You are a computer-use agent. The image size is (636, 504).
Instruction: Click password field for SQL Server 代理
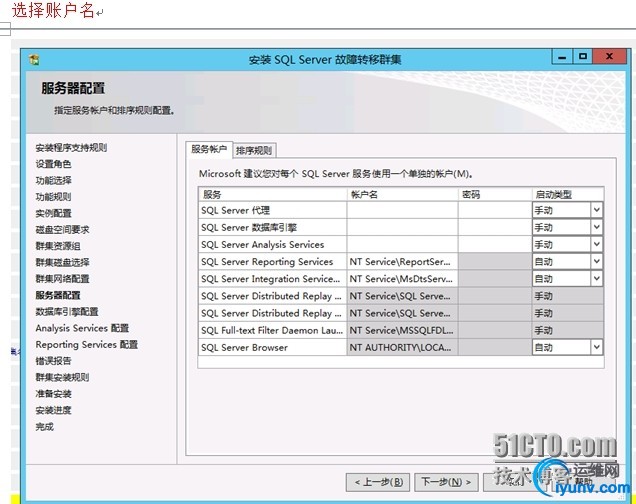(495, 210)
